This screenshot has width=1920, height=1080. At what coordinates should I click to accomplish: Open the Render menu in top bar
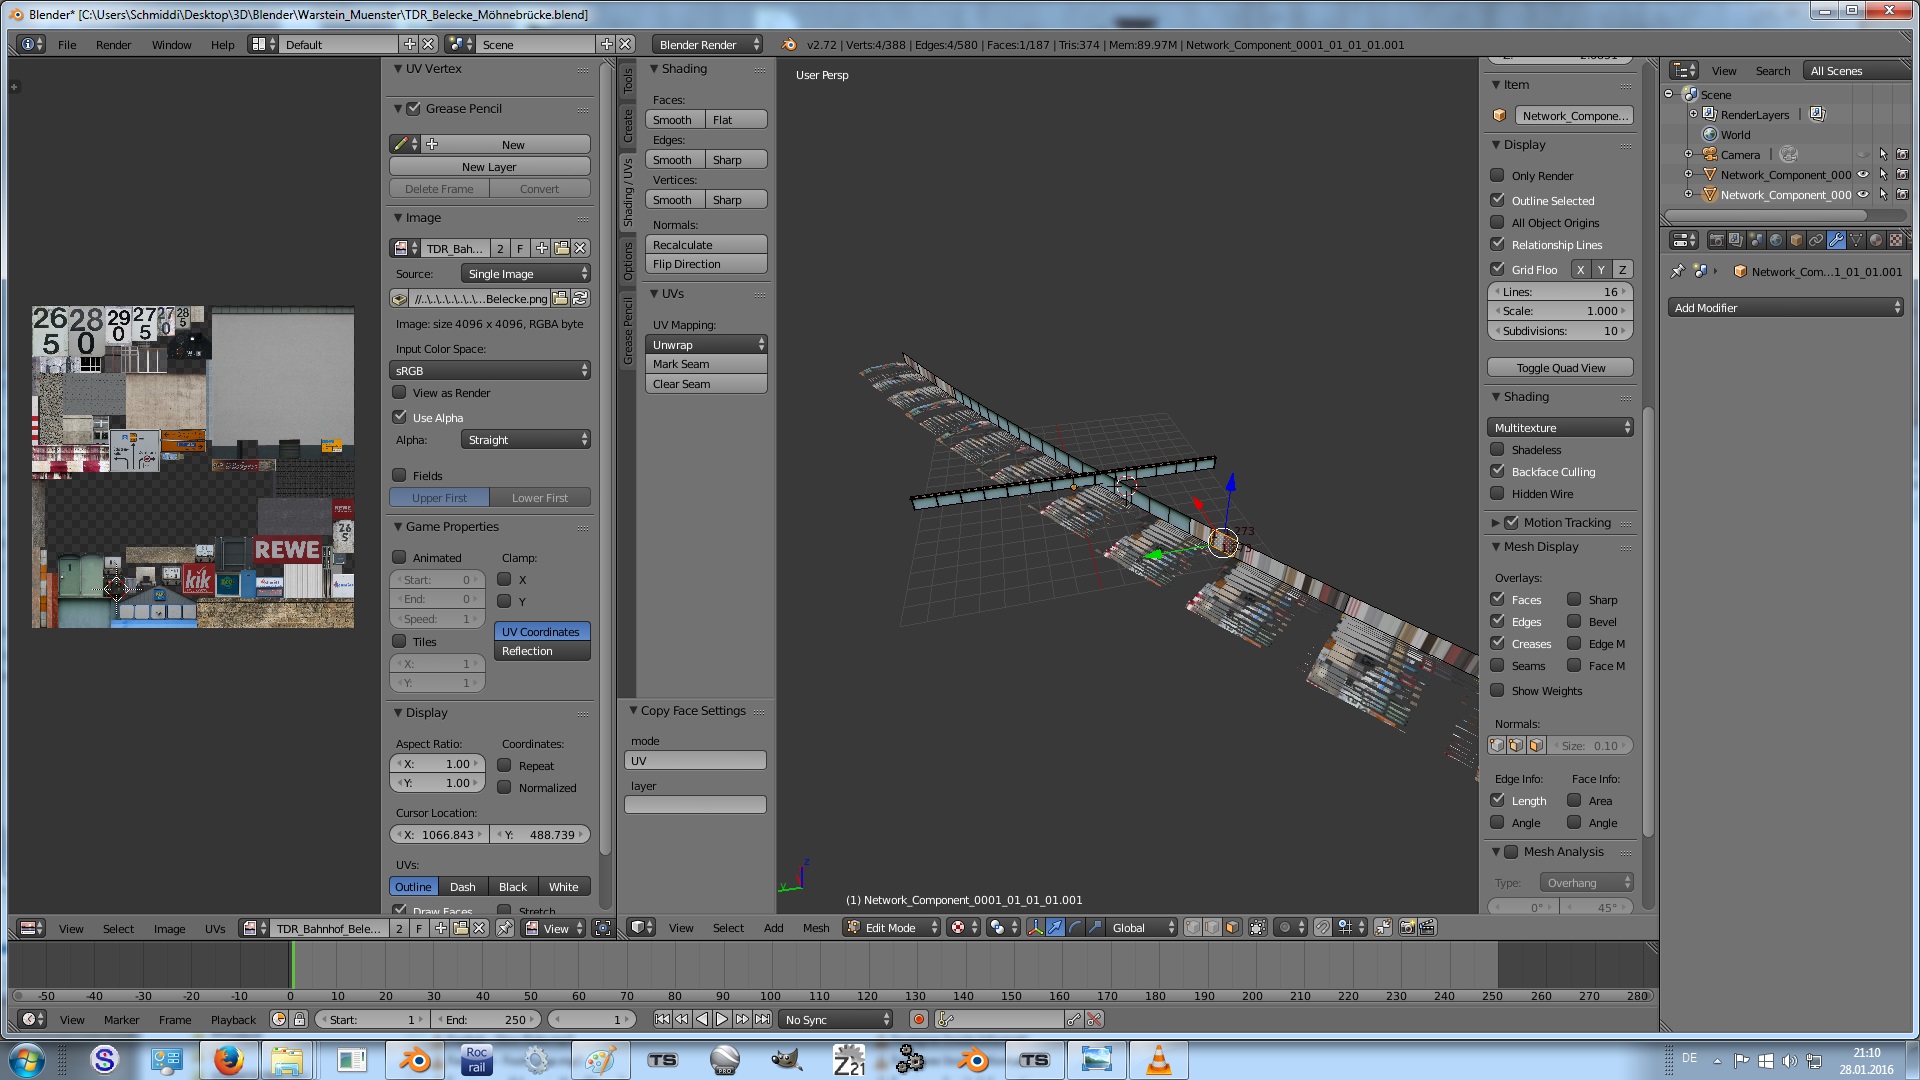tap(113, 45)
